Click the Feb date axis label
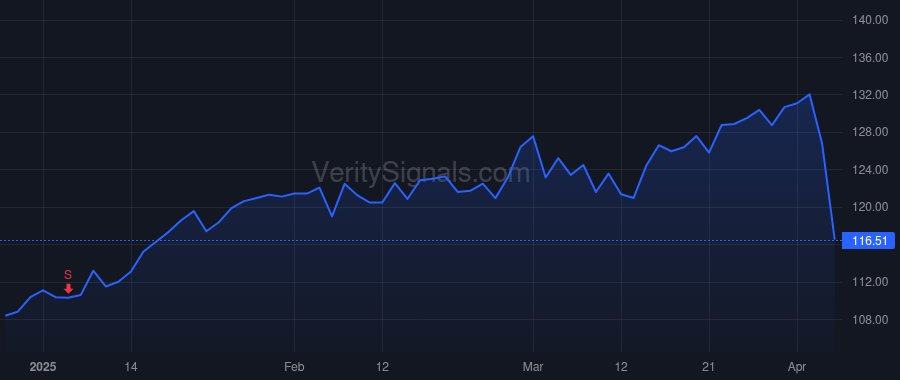The height and width of the screenshot is (380, 900). (x=294, y=367)
